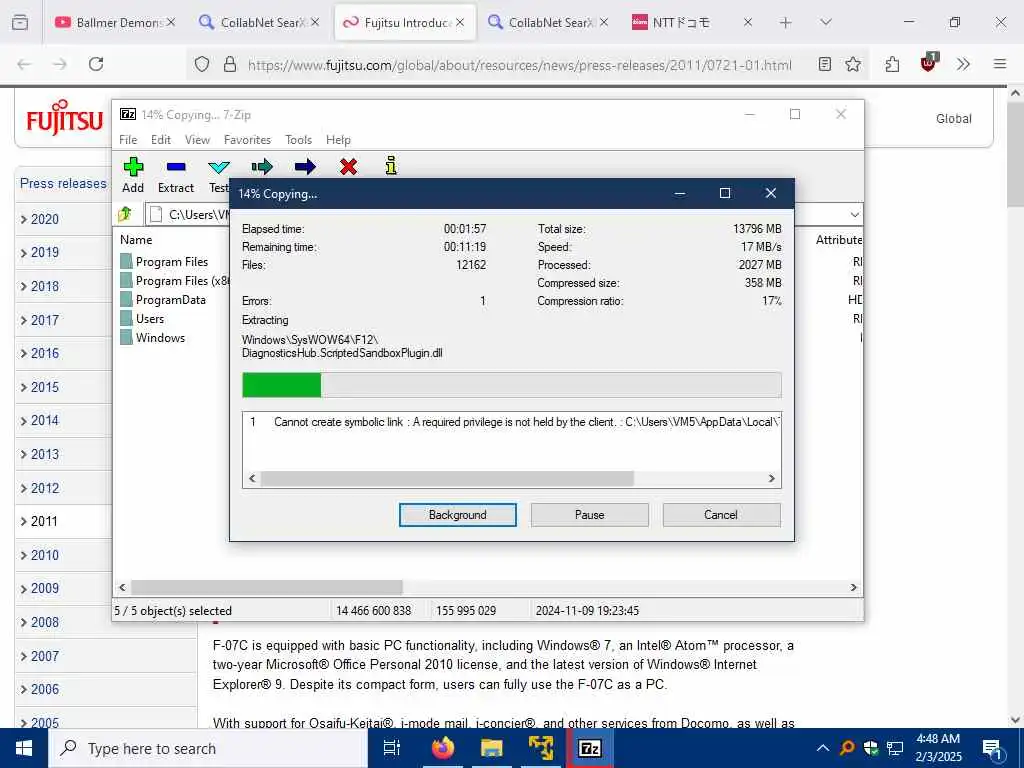Show more toolbar tools overflow chevron
This screenshot has height=768, width=1024.
click(963, 64)
